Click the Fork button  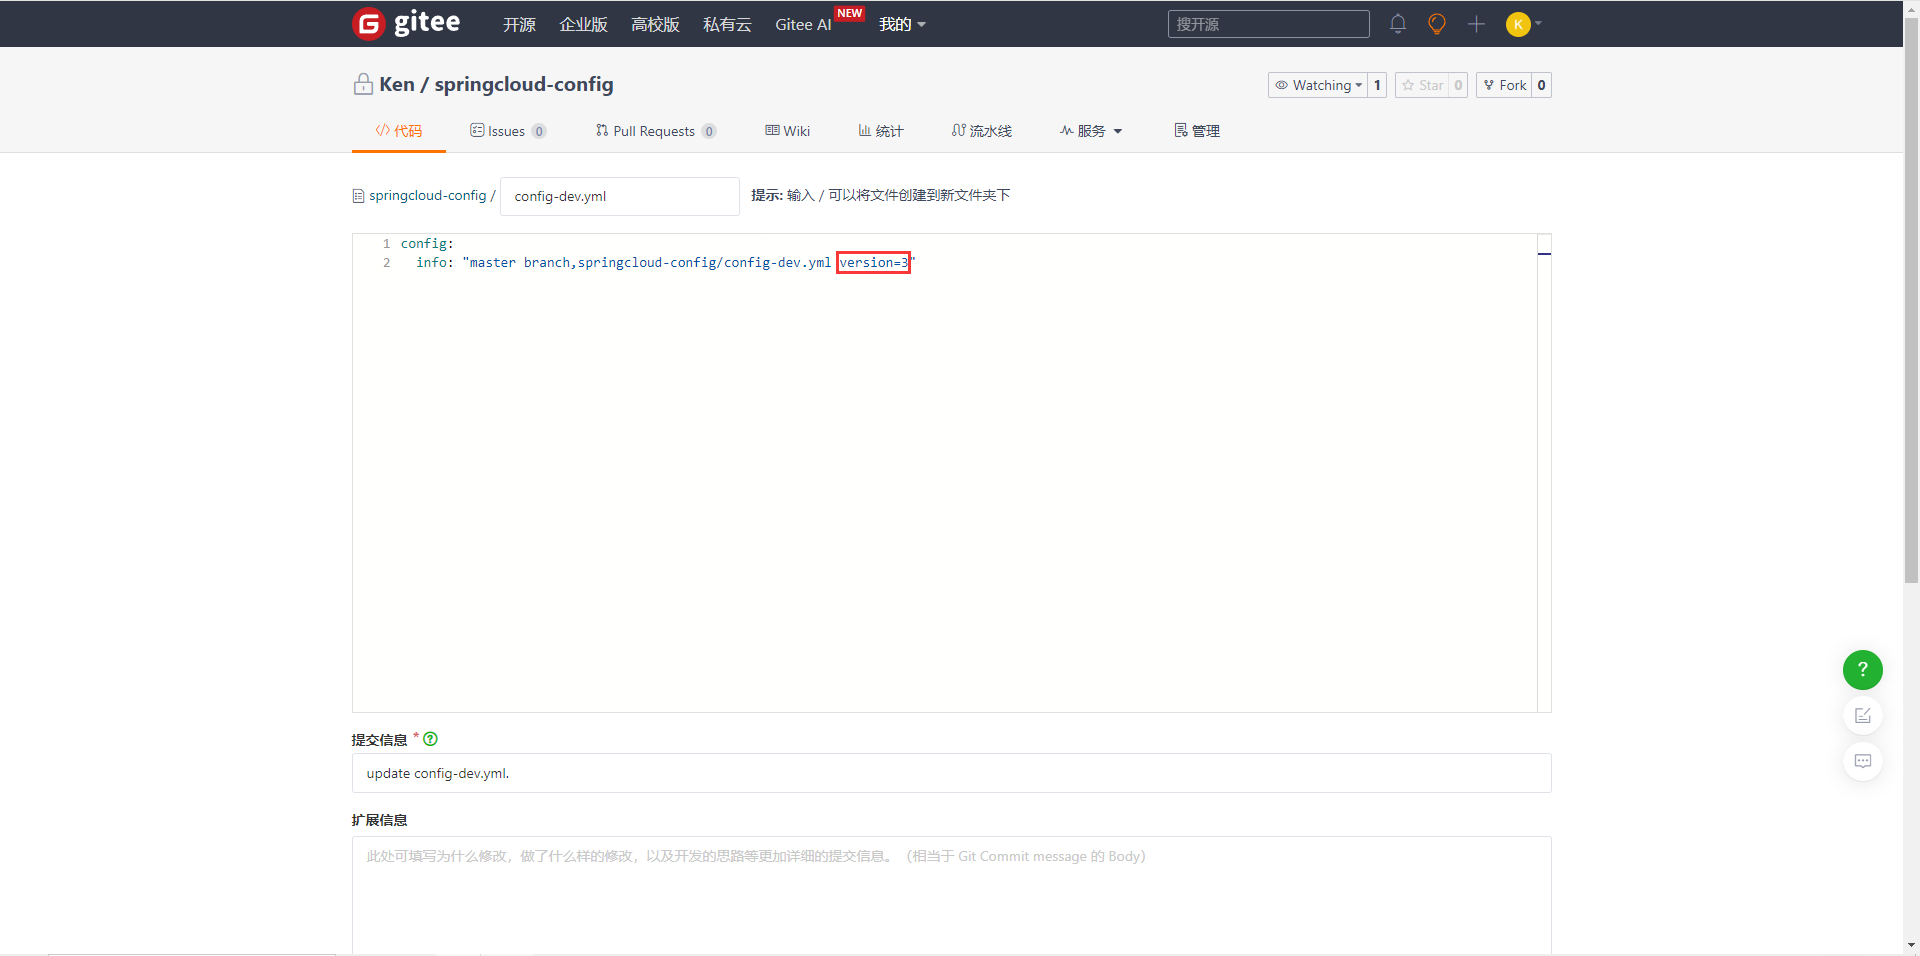tap(1505, 85)
